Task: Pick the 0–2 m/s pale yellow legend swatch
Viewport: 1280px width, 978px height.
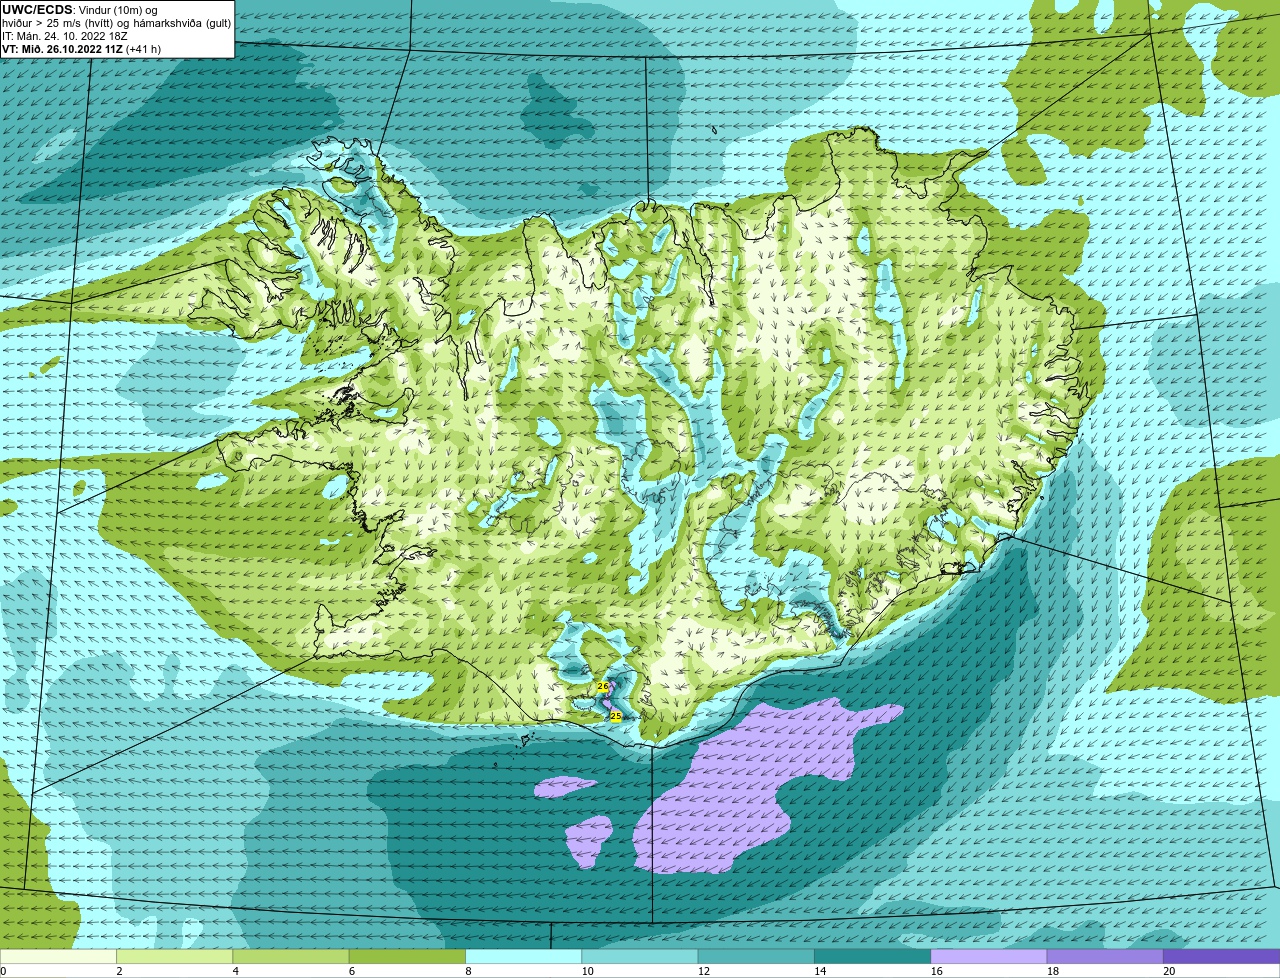Action: 58,957
